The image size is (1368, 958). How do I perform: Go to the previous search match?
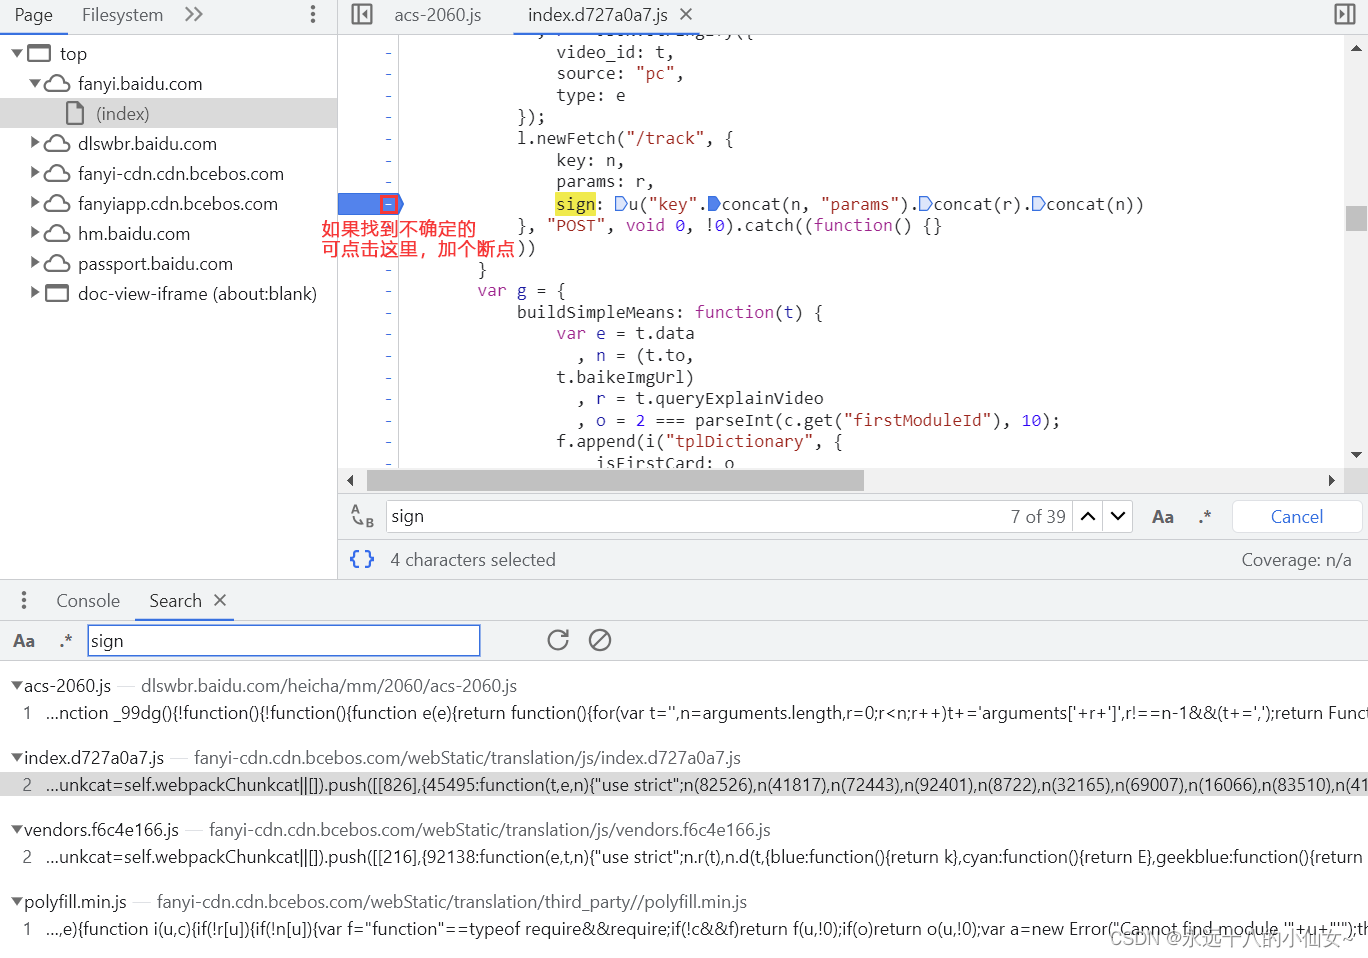[1088, 516]
